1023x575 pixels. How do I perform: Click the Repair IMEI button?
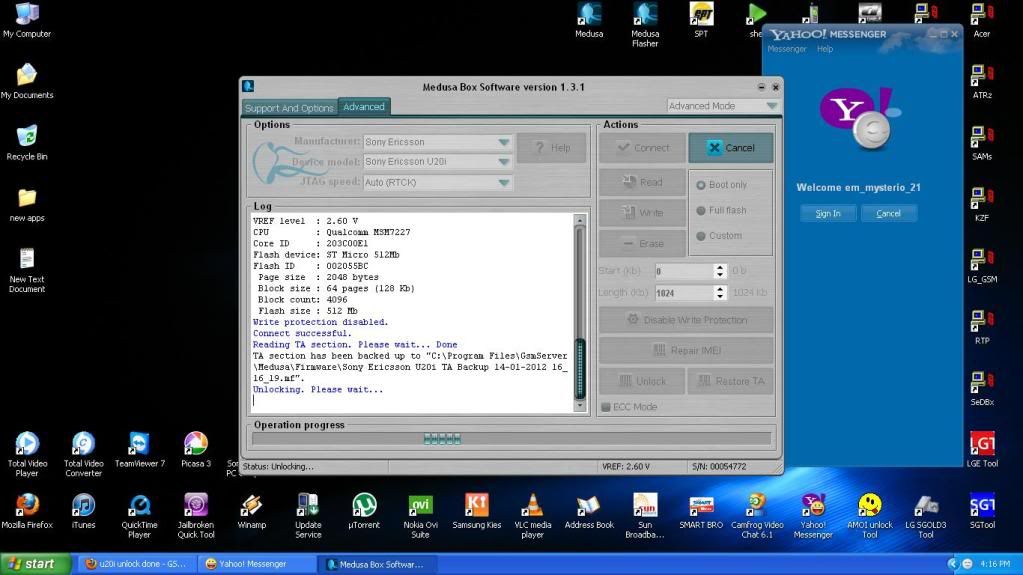click(686, 350)
